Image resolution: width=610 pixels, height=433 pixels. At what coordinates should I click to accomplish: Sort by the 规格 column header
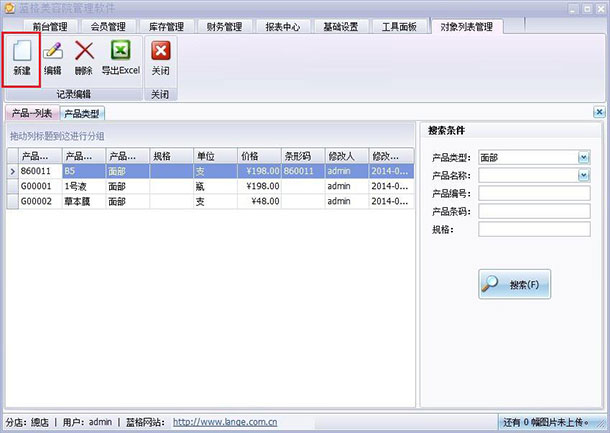click(171, 156)
